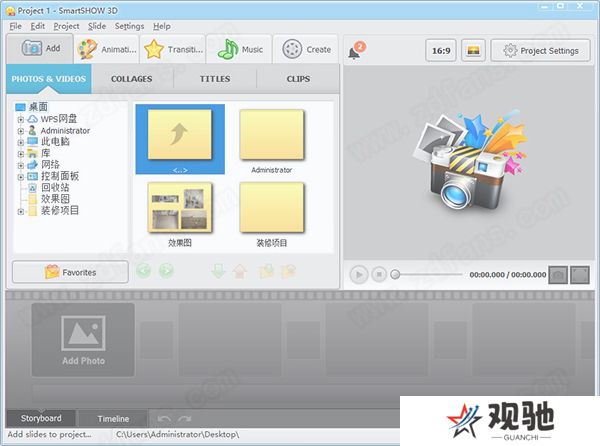The image size is (600, 446).
Task: Open the Slide menu
Action: point(97,26)
